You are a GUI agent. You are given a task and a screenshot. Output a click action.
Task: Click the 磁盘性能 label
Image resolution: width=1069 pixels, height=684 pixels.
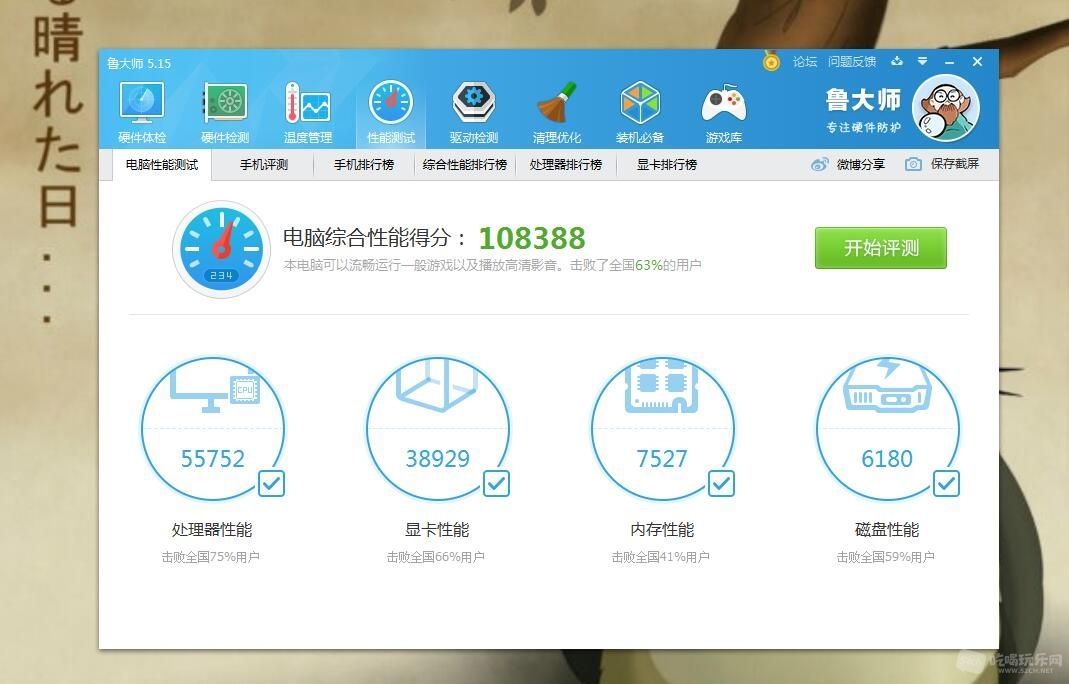pos(887,529)
